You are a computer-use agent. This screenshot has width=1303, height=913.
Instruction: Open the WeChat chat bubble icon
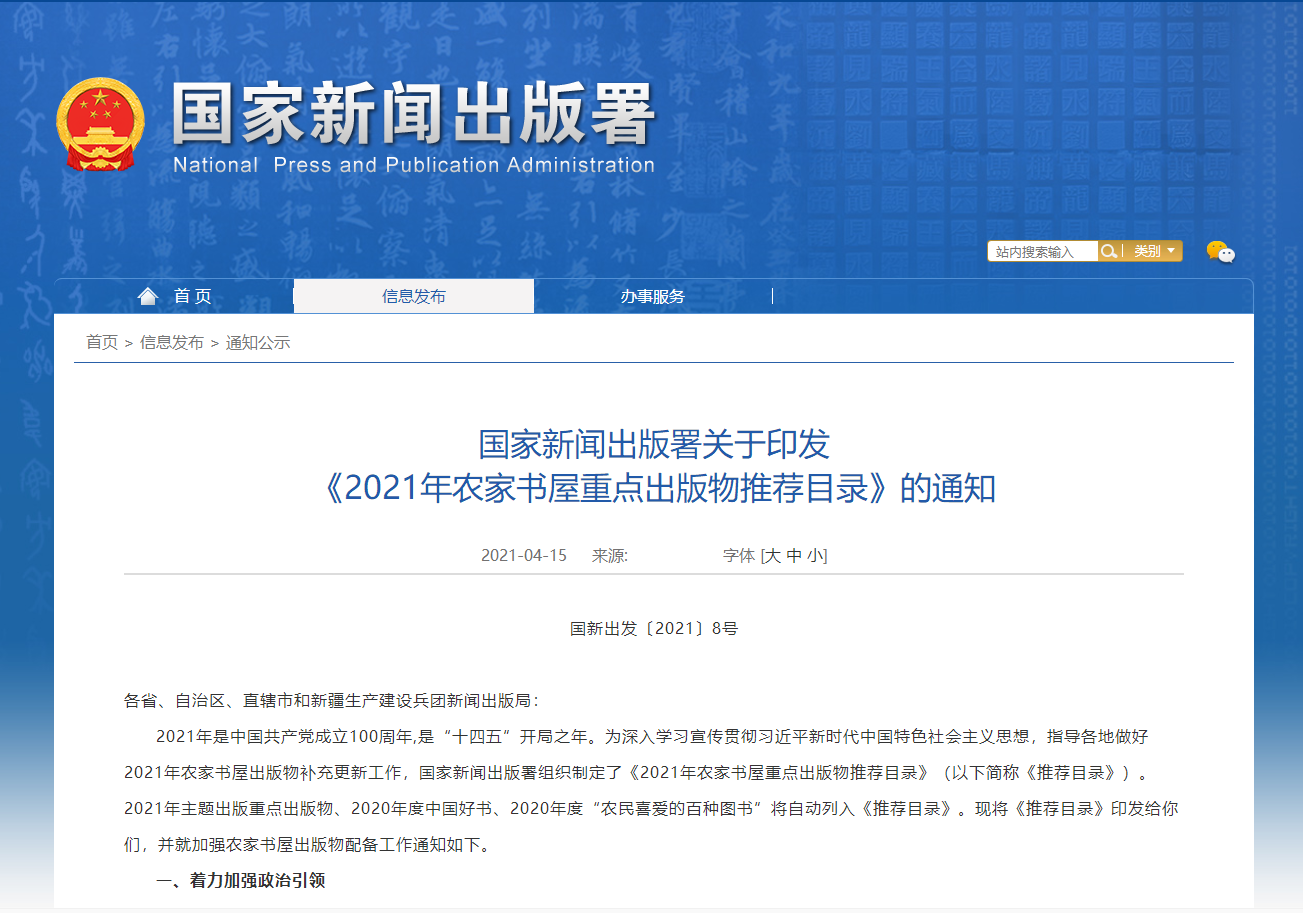coord(1220,252)
